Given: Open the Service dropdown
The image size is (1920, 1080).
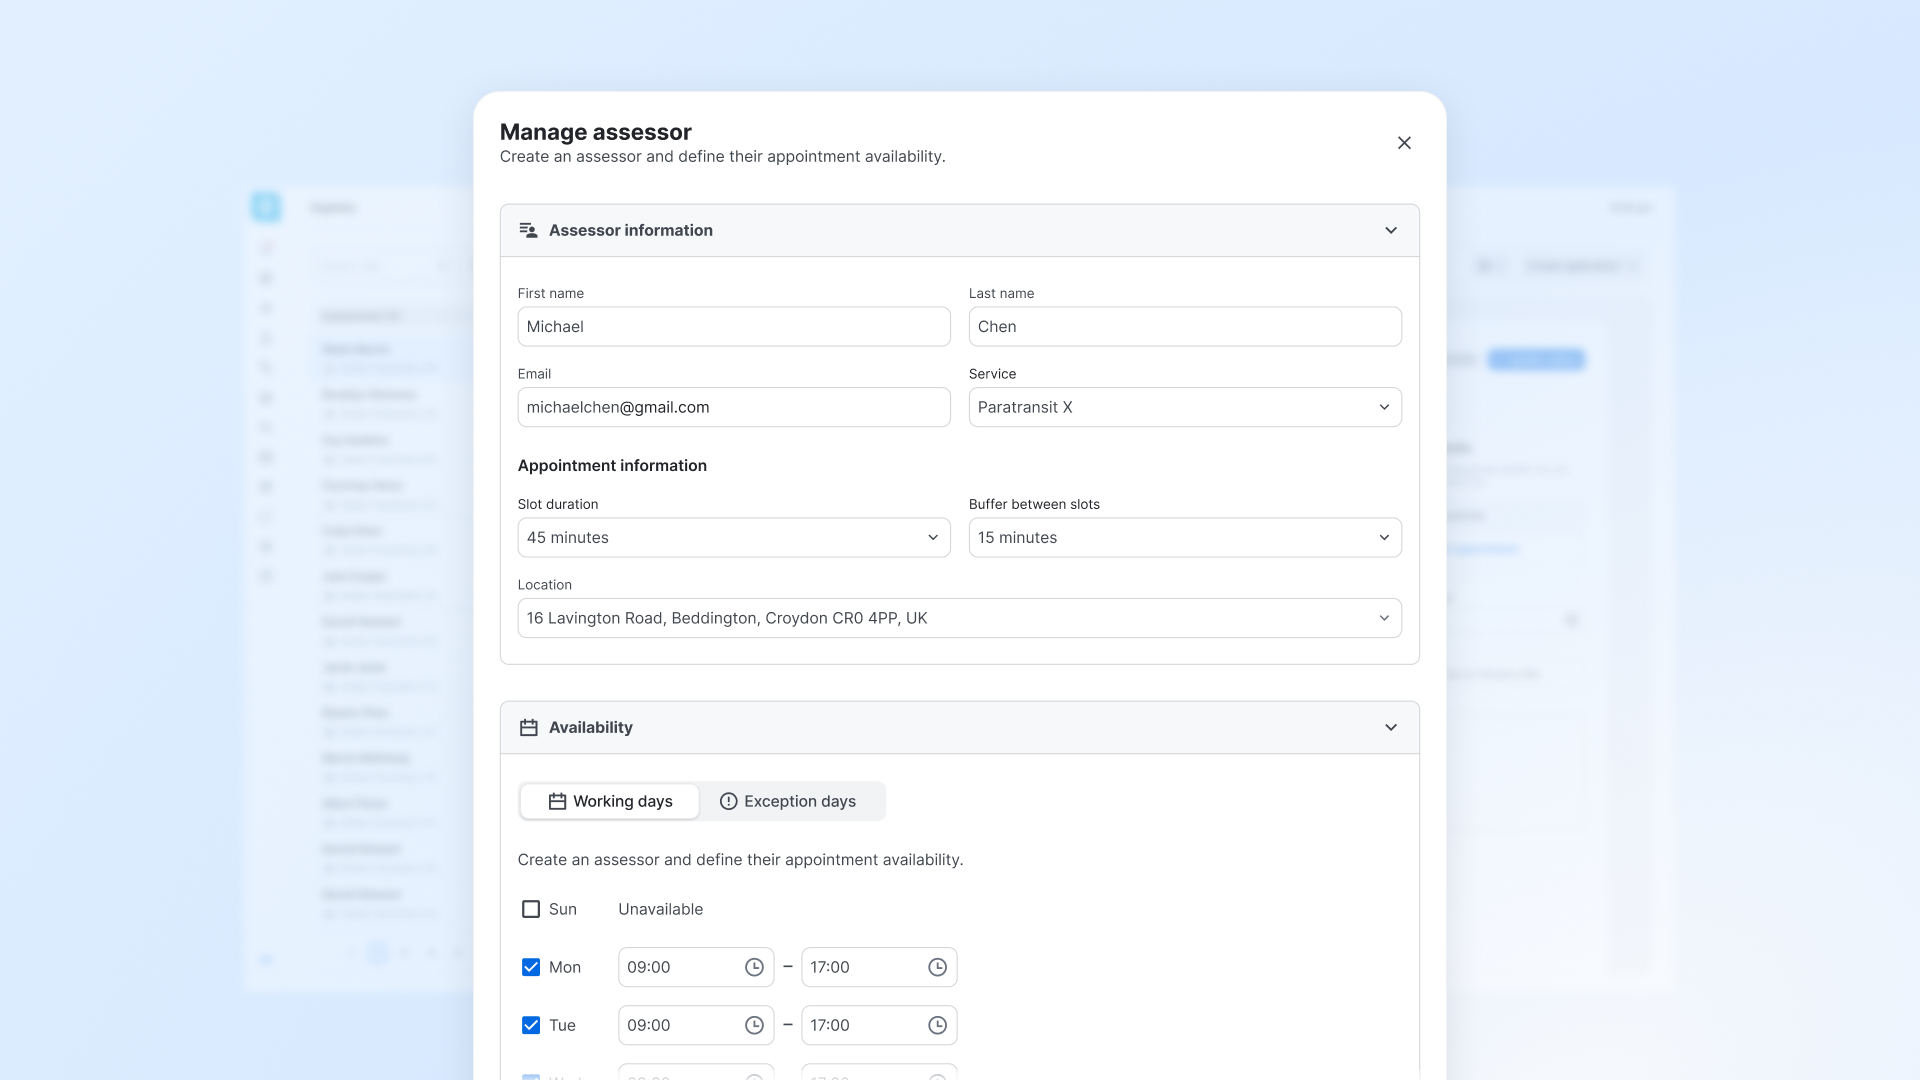Looking at the screenshot, I should point(1185,407).
